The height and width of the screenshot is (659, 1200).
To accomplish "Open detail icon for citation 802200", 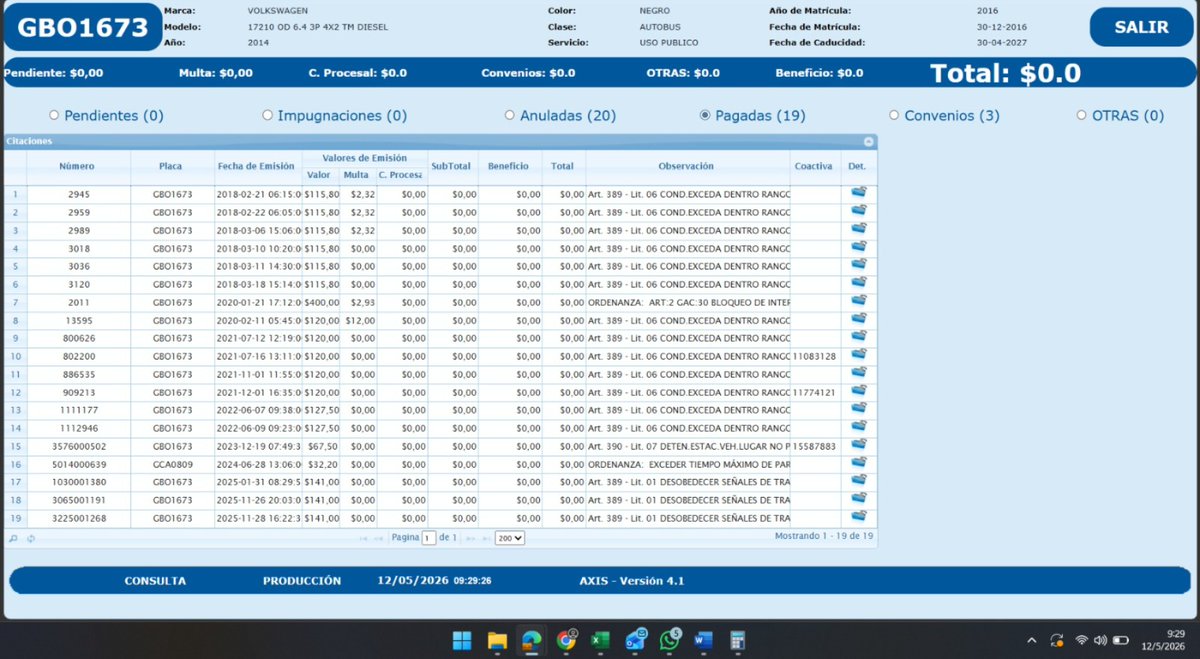I will [858, 355].
